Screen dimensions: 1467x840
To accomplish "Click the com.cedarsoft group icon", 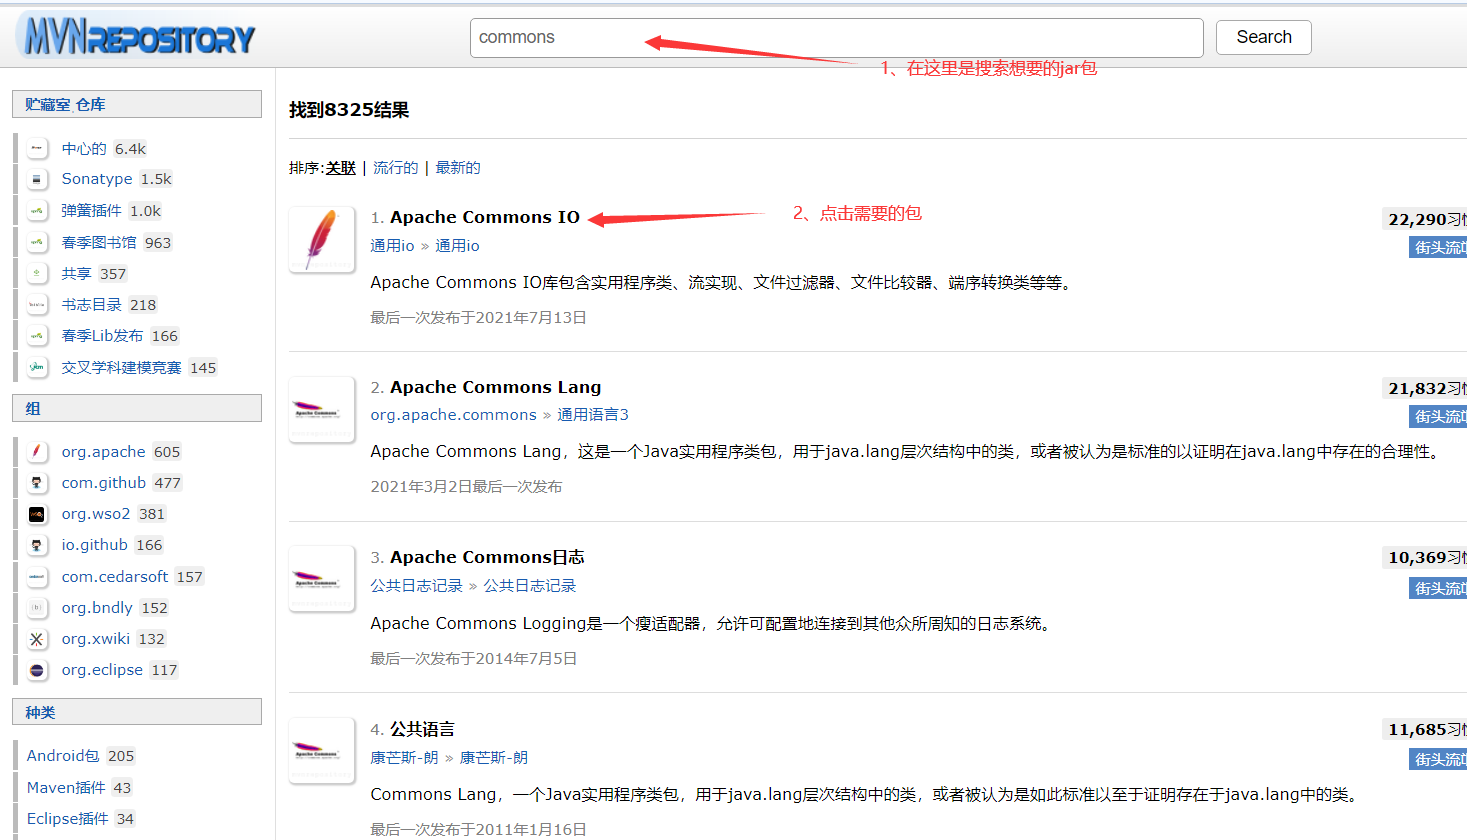I will coord(37,576).
